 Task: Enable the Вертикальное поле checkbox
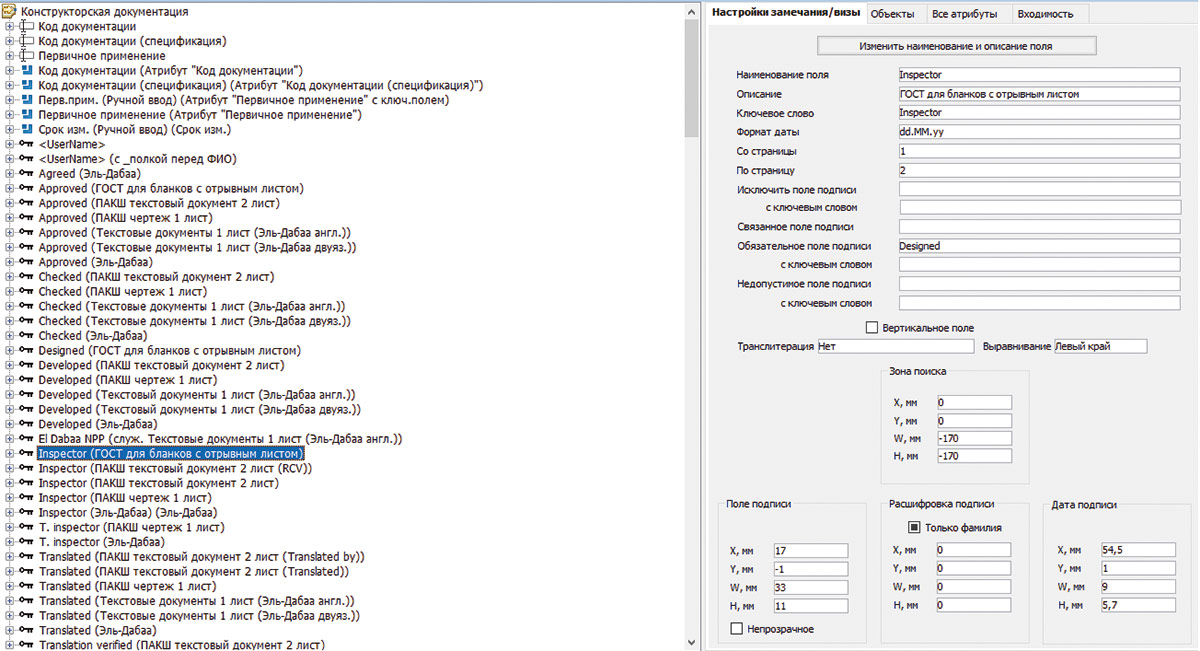coord(871,328)
